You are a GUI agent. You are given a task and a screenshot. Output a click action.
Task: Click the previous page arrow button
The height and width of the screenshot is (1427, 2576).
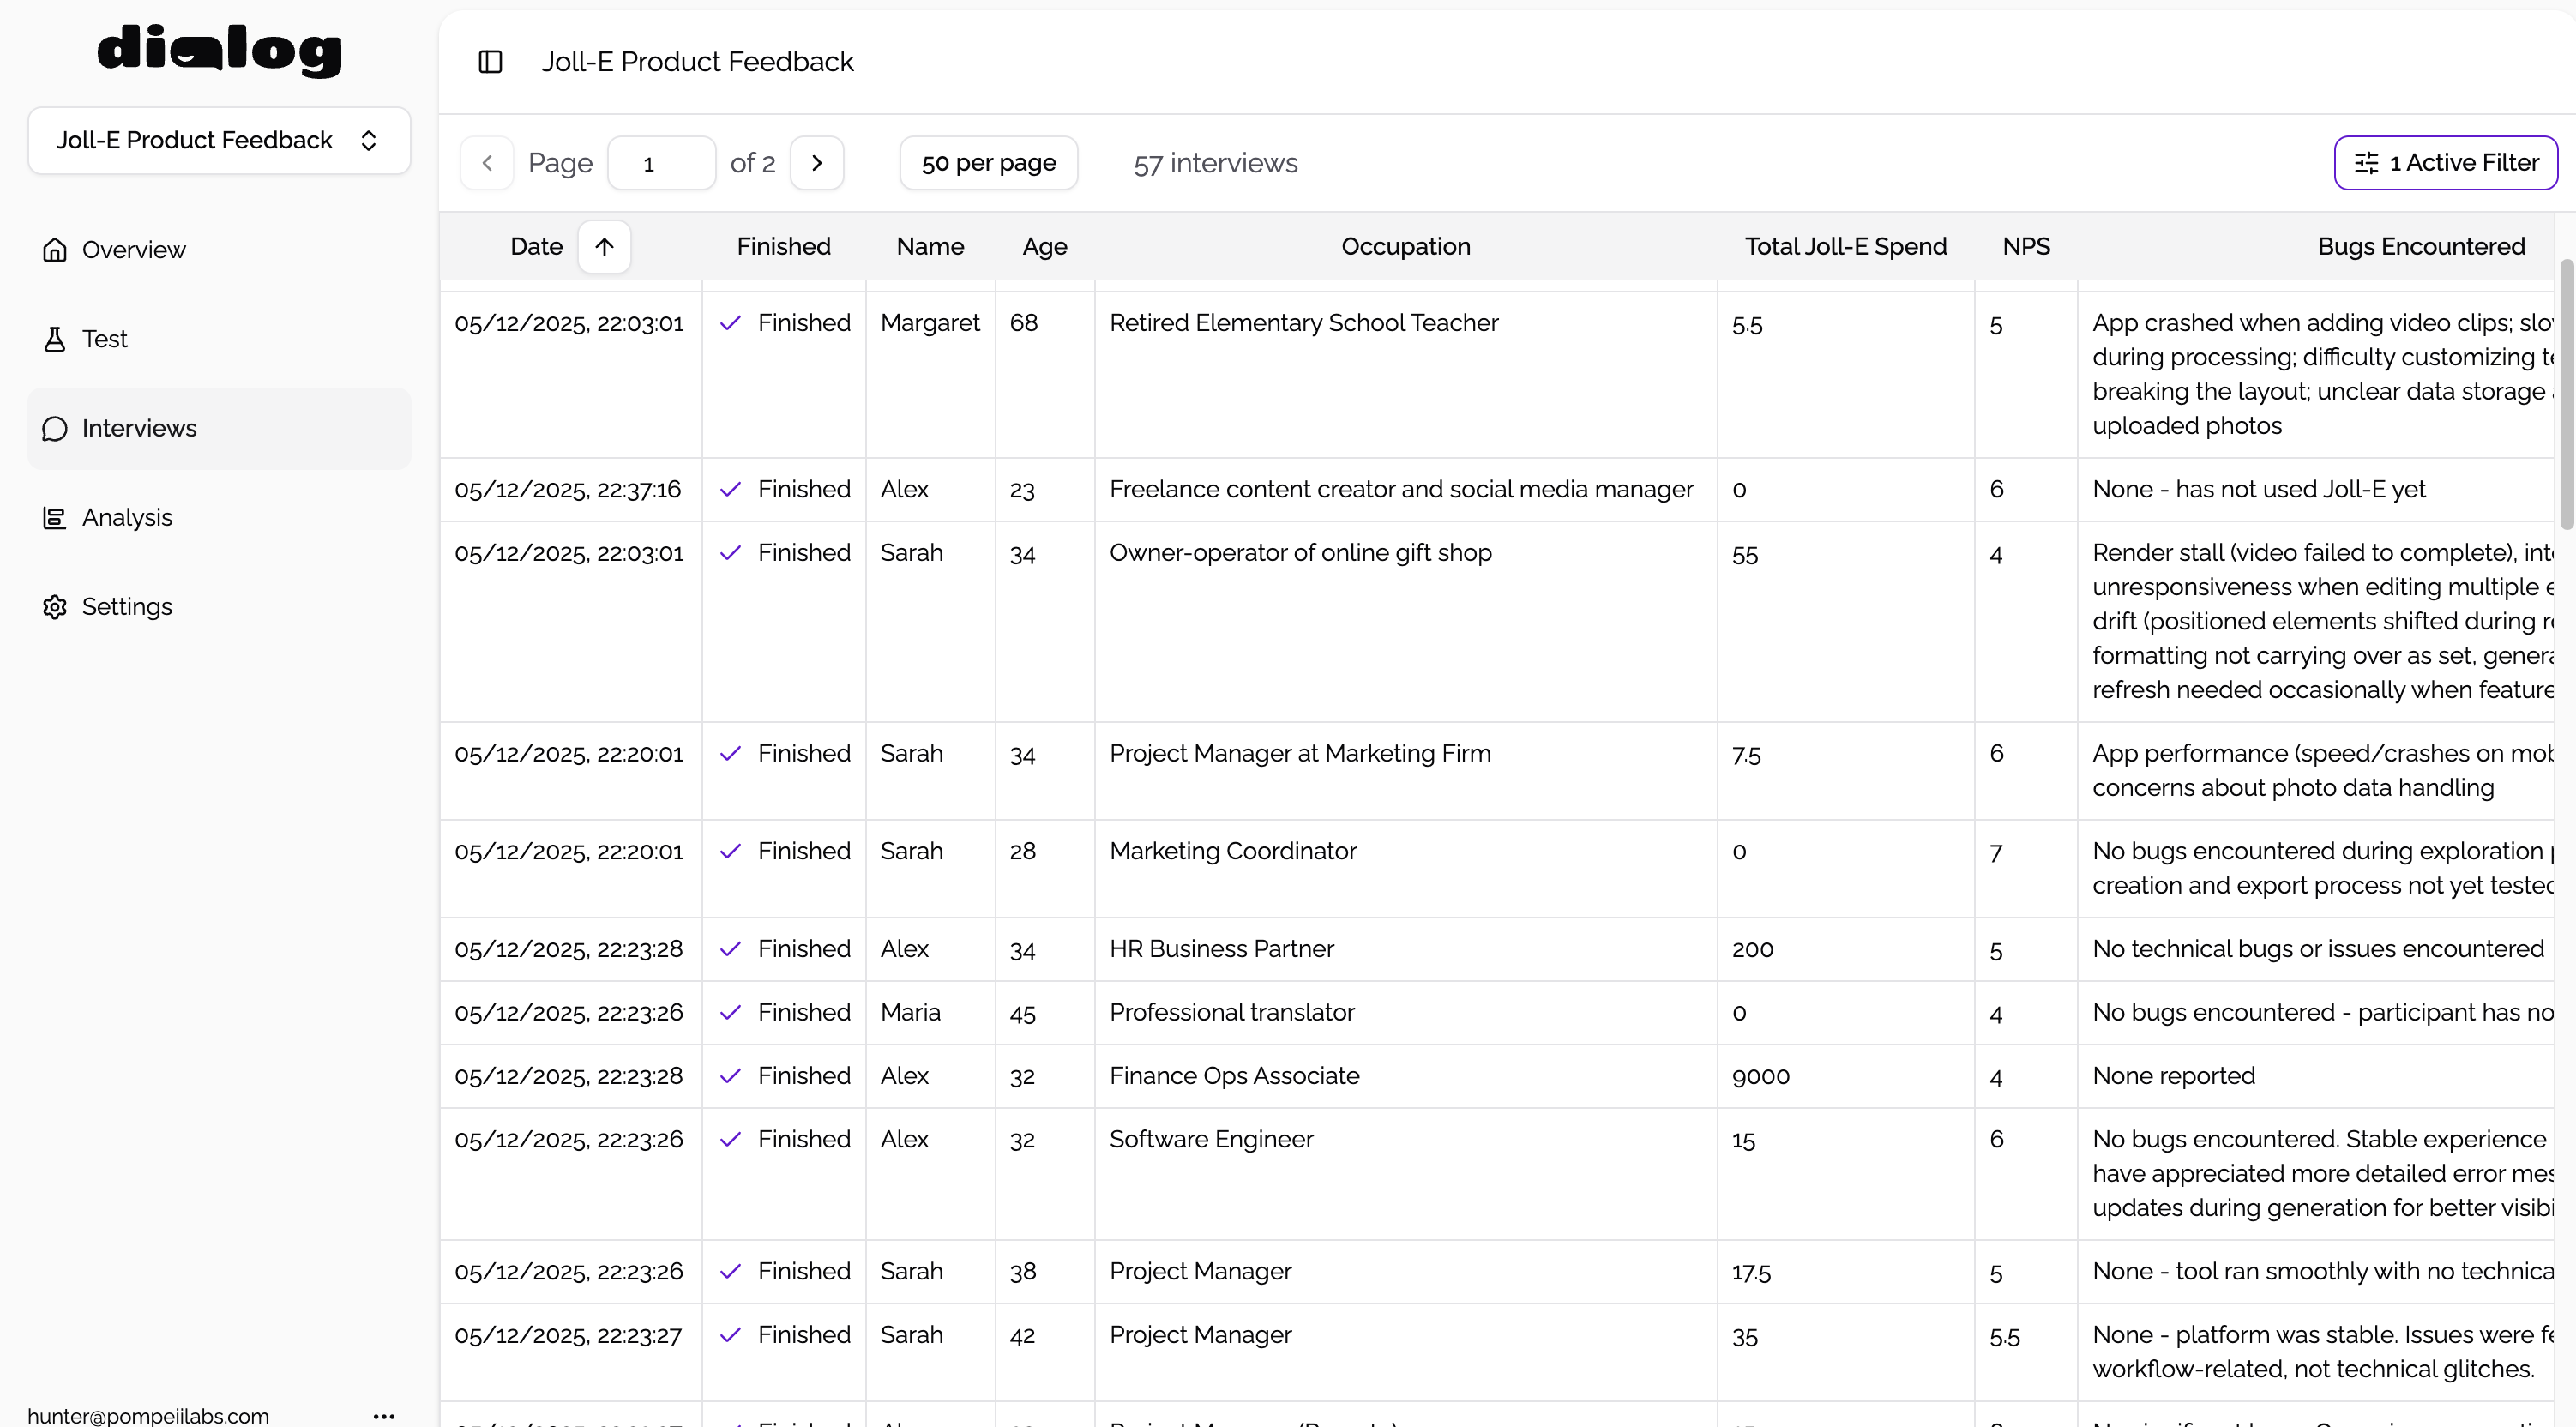pos(487,163)
